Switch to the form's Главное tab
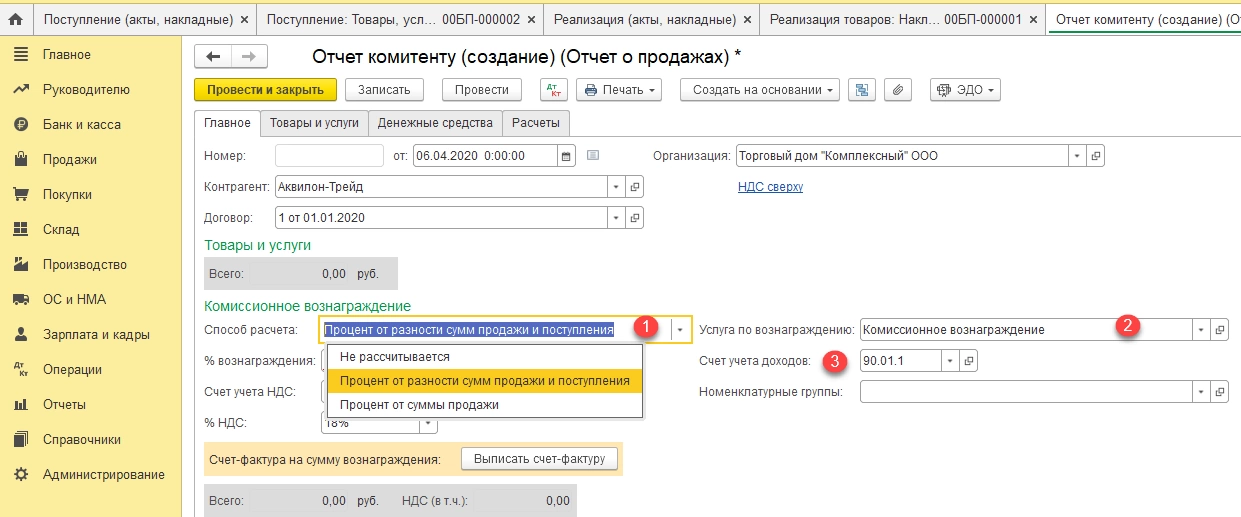 [x=227, y=123]
